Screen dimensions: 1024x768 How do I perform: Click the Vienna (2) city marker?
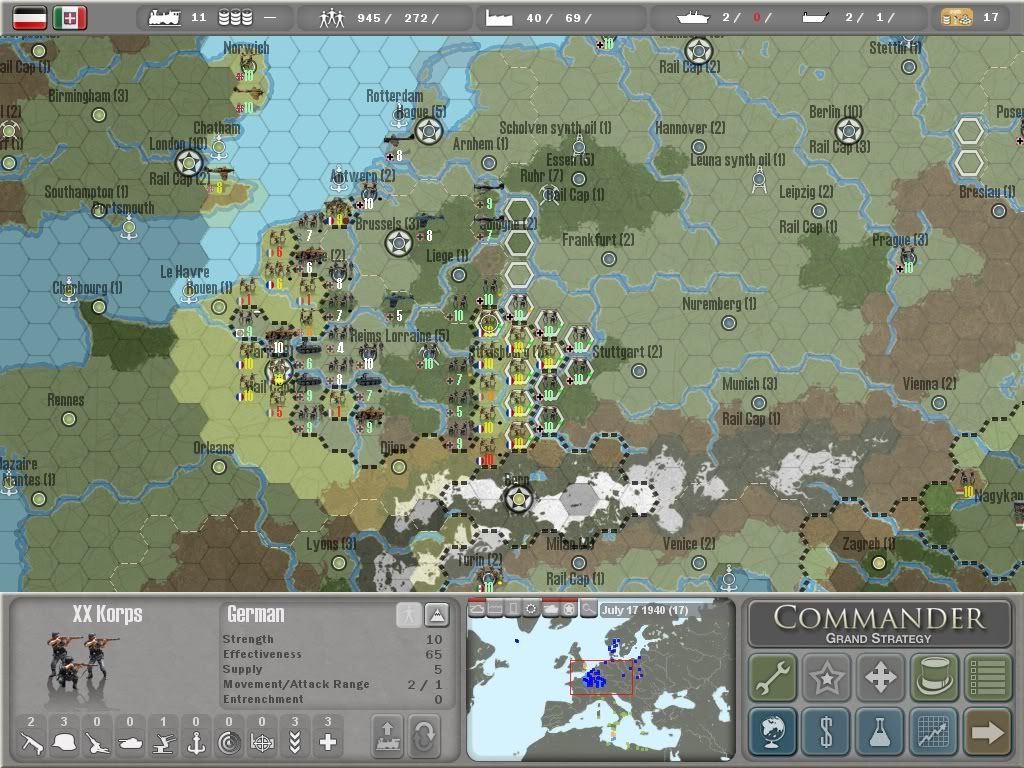pyautogui.click(x=938, y=403)
